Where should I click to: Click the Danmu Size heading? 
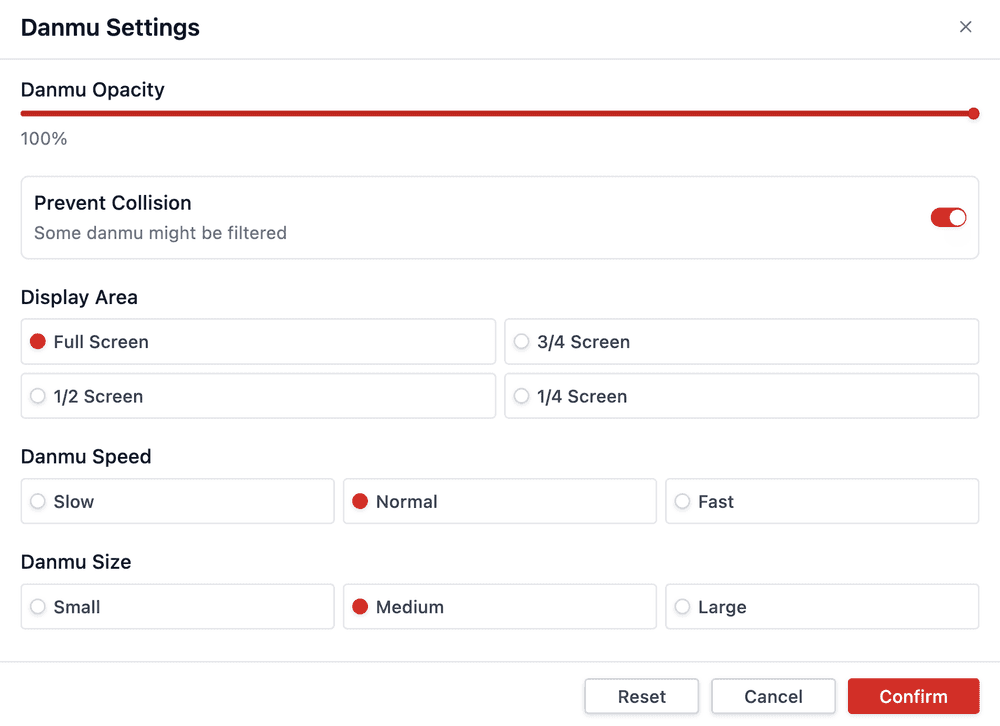(x=76, y=562)
